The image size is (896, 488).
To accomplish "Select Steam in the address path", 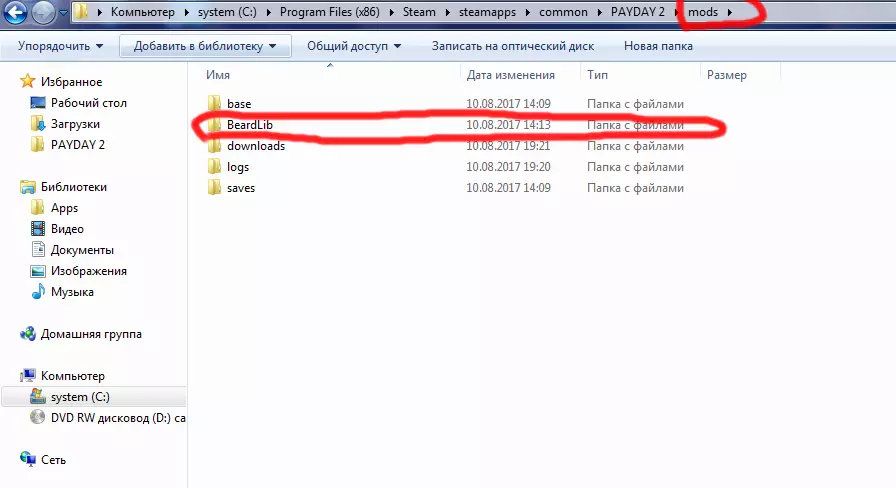I will (x=419, y=12).
